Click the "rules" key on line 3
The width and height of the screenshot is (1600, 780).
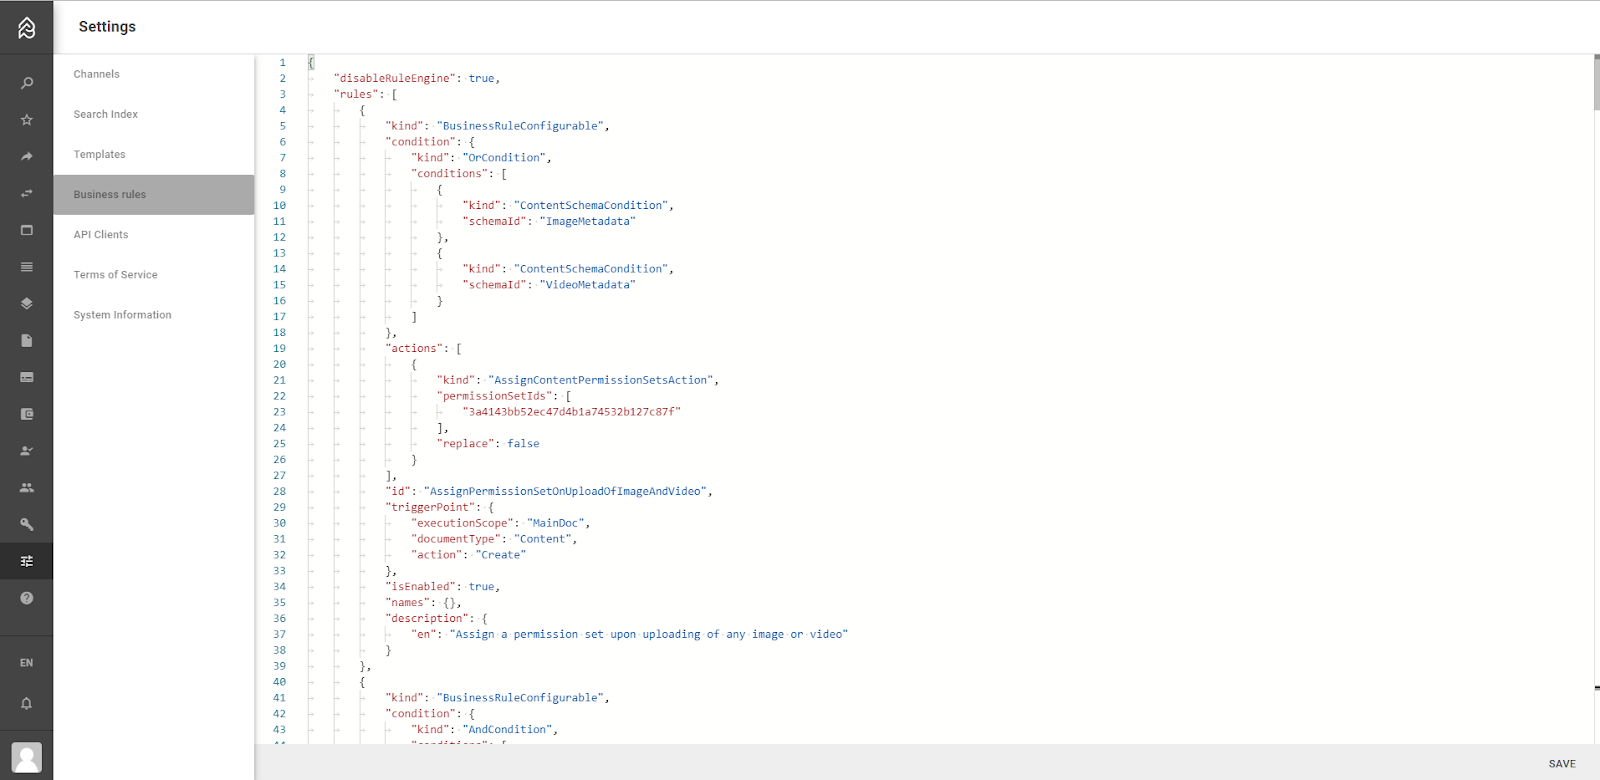coord(356,94)
